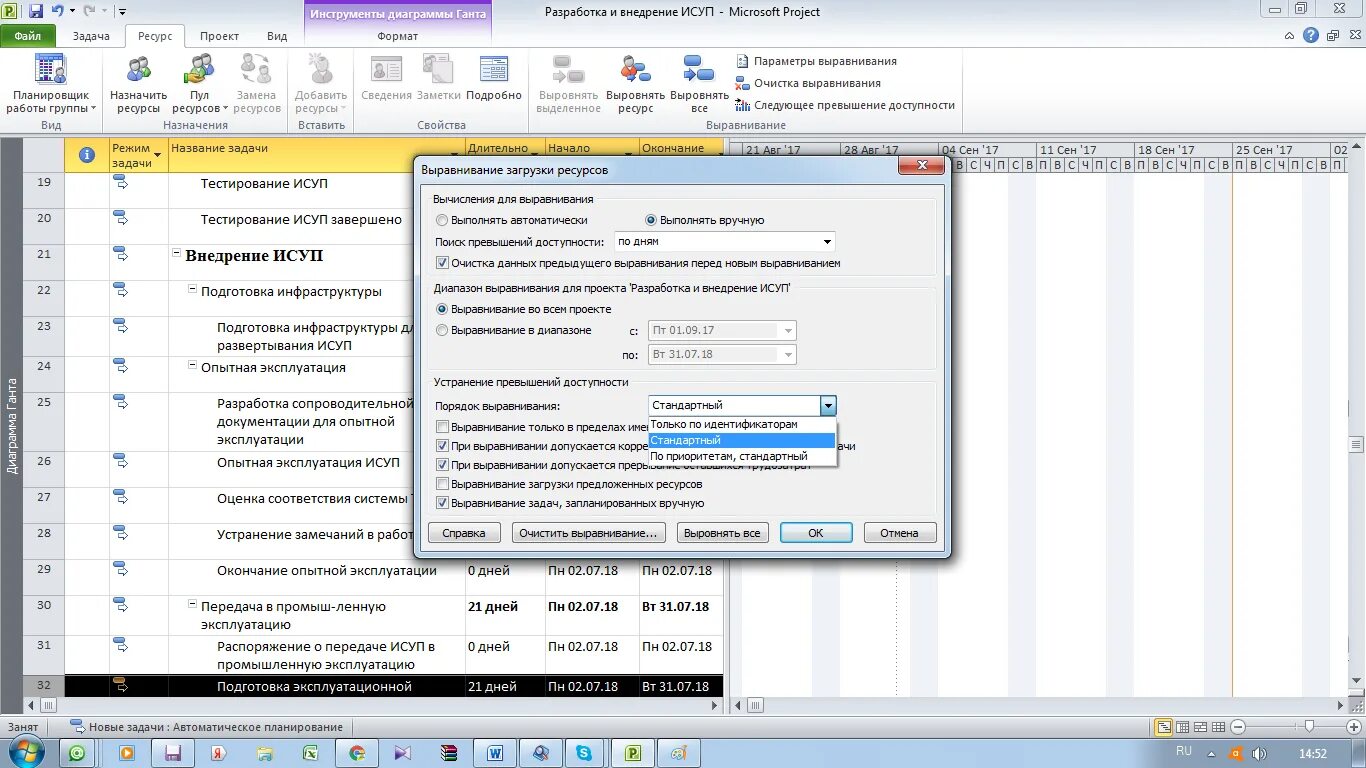
Task: Choose Стандартный in the dropdown list
Action: pyautogui.click(x=742, y=440)
